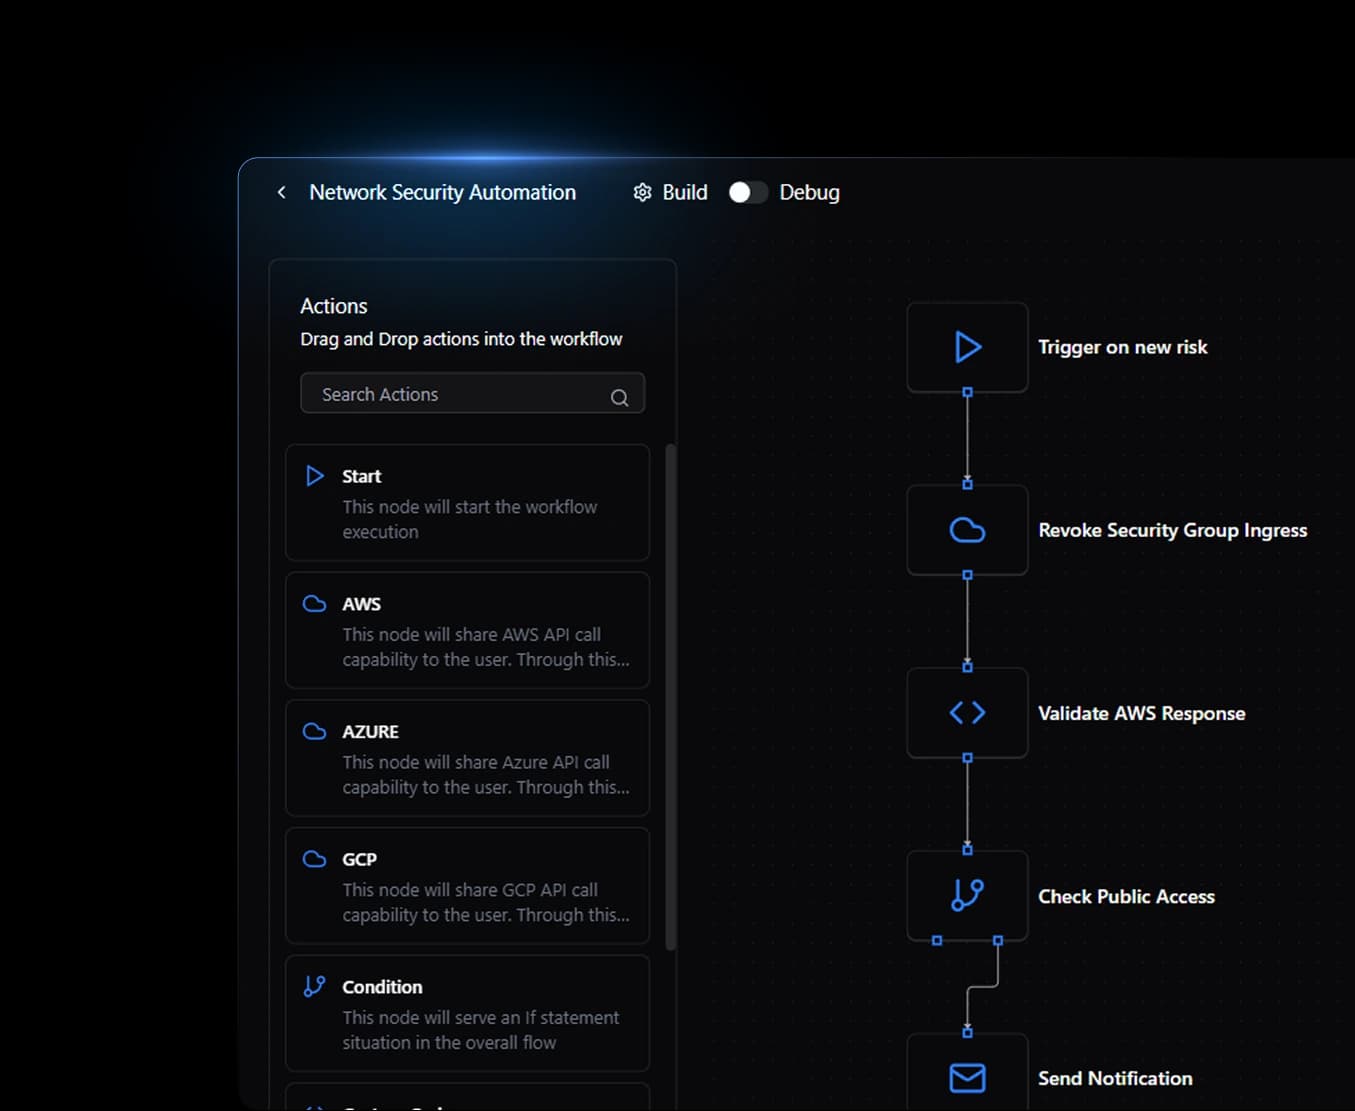Screen dimensions: 1355x1111
Task: Click the Validate node input connector handle
Action: pos(967,666)
